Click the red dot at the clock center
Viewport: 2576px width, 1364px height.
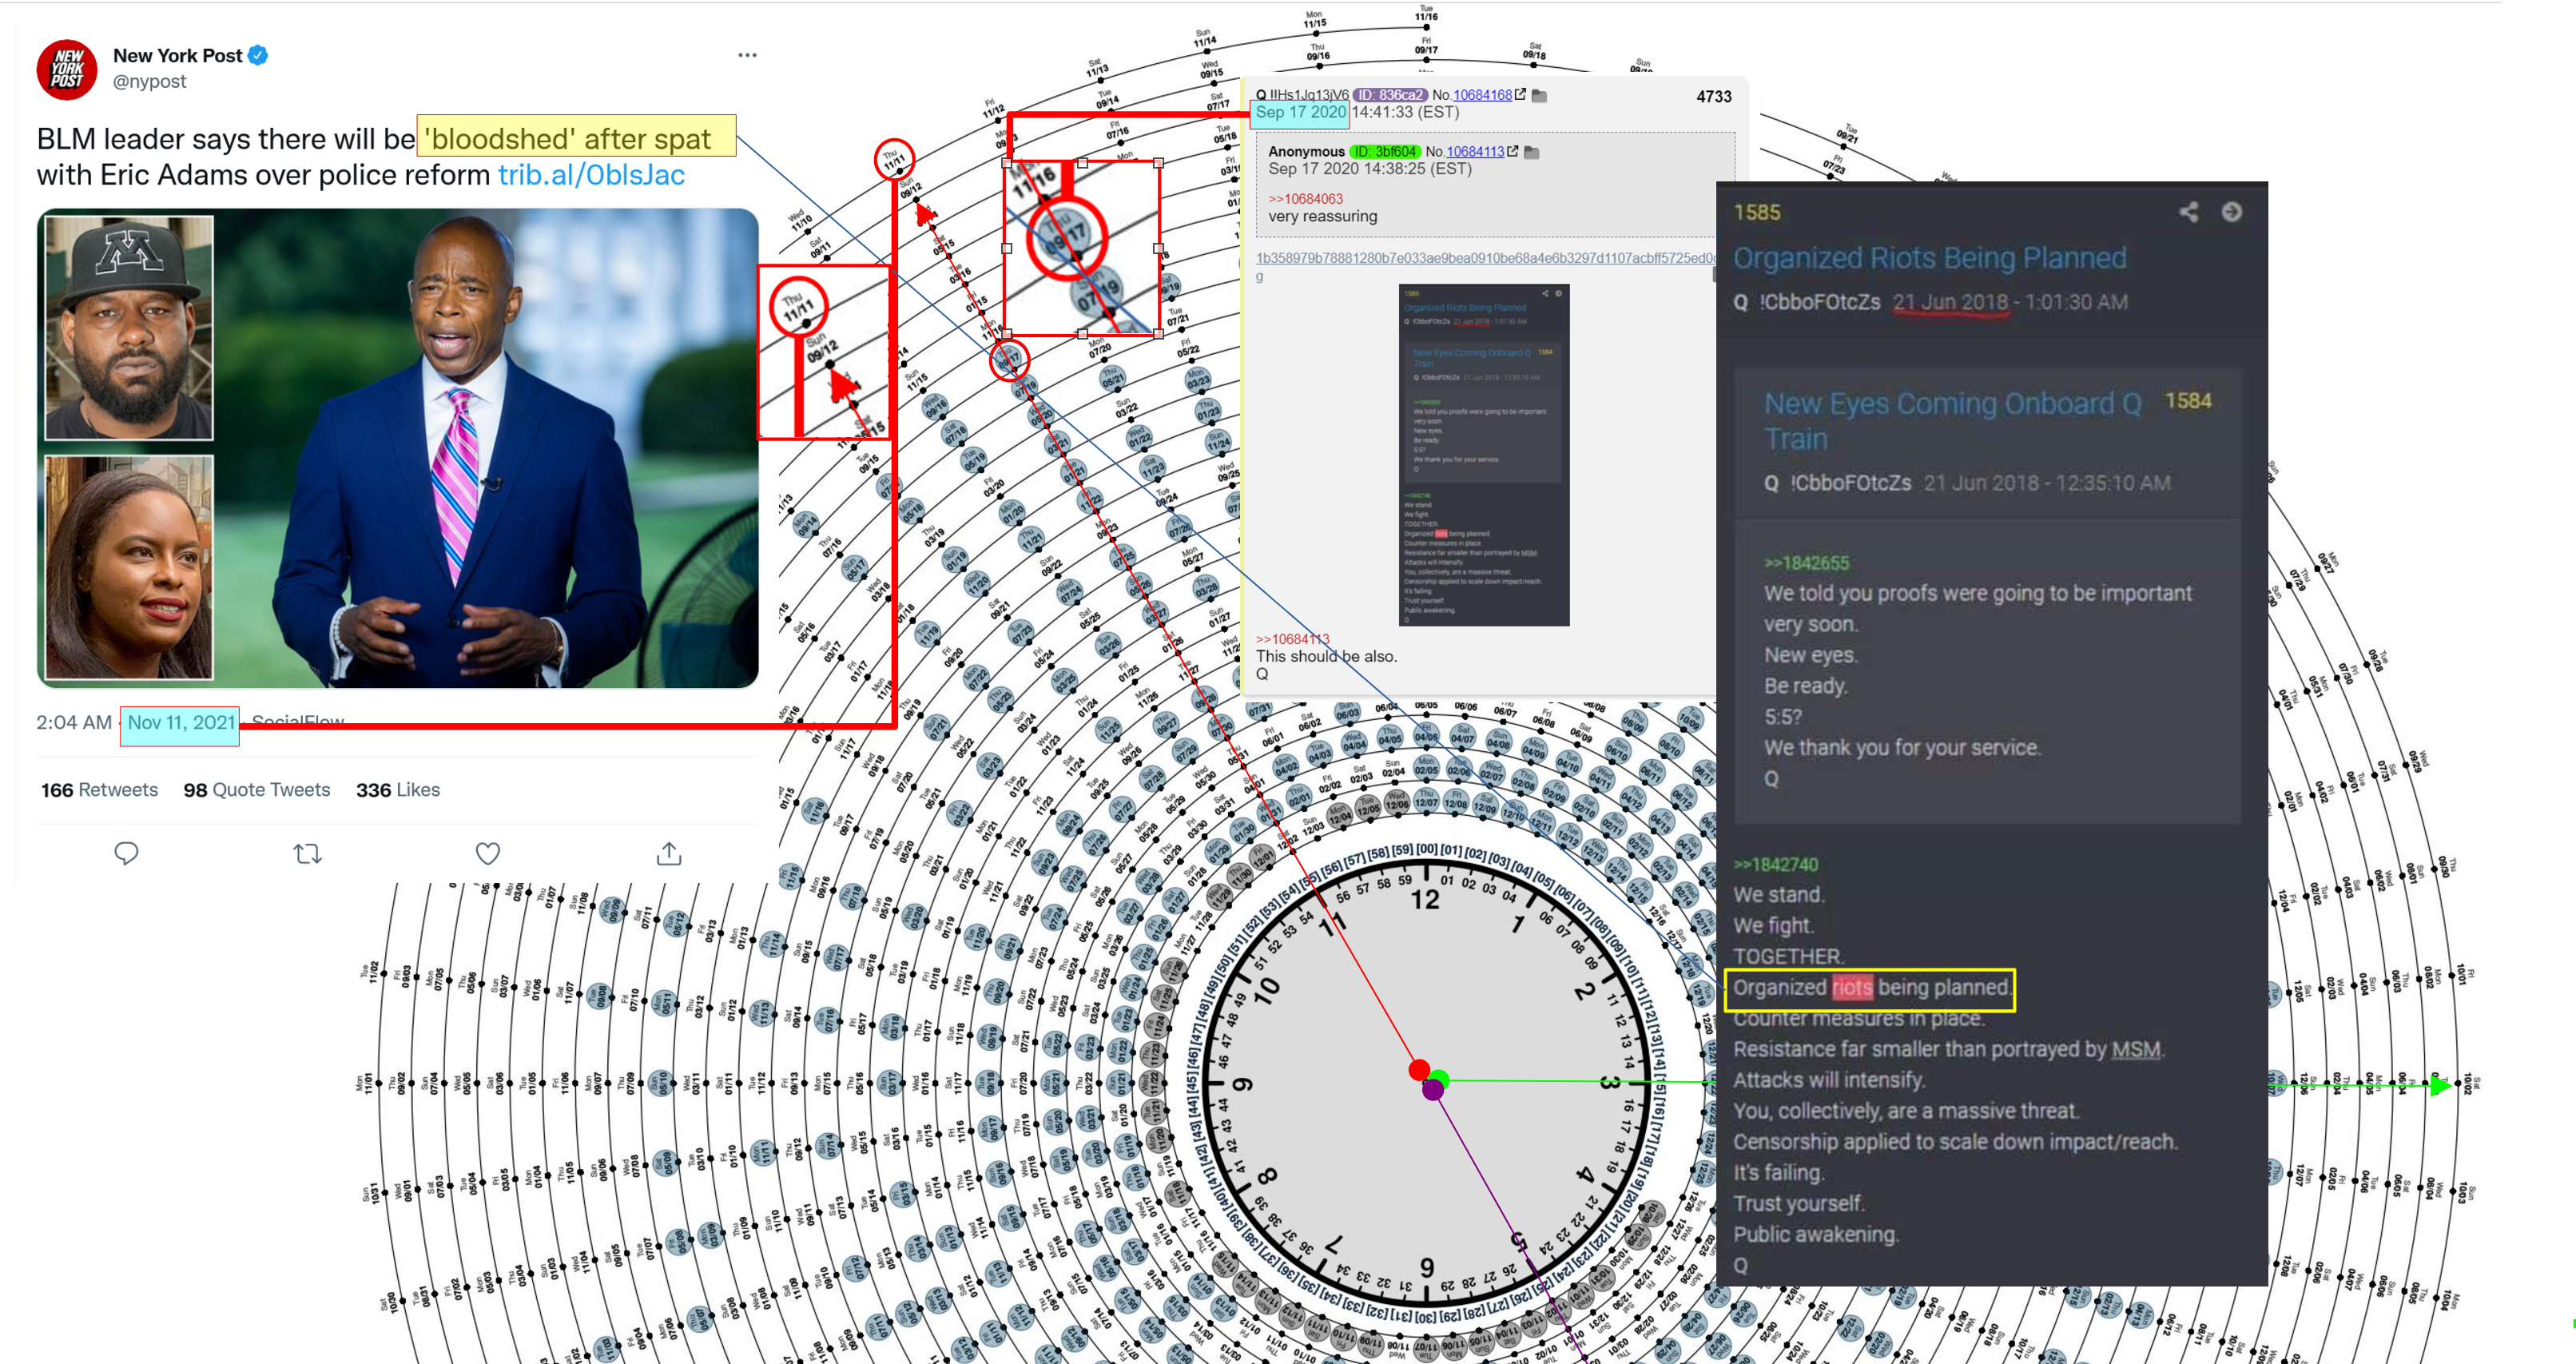tap(1418, 1071)
